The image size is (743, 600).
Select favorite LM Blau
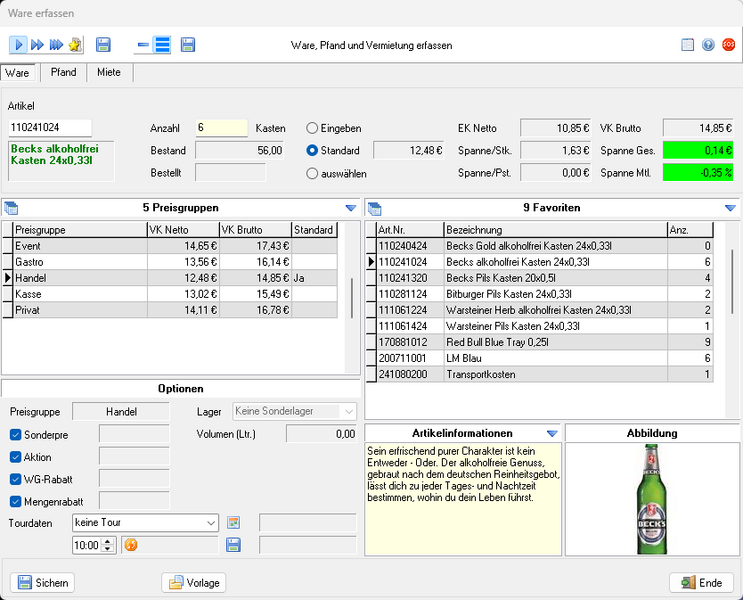pos(540,358)
